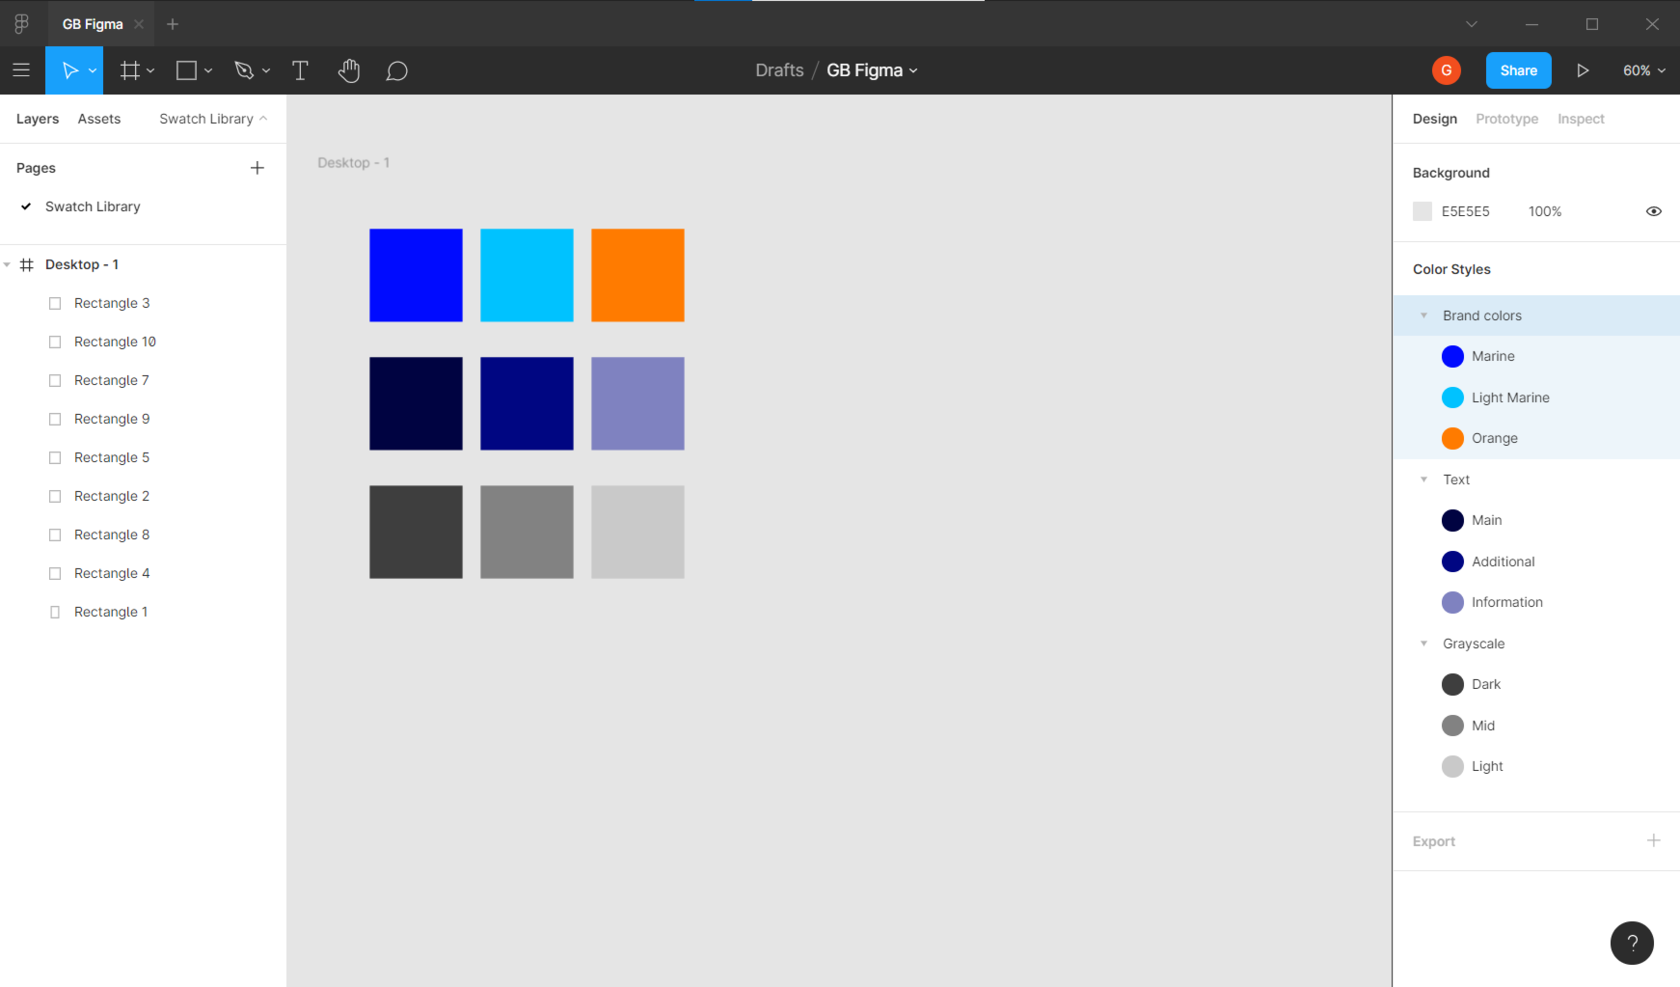
Task: Select the Move tool
Action: click(70, 70)
